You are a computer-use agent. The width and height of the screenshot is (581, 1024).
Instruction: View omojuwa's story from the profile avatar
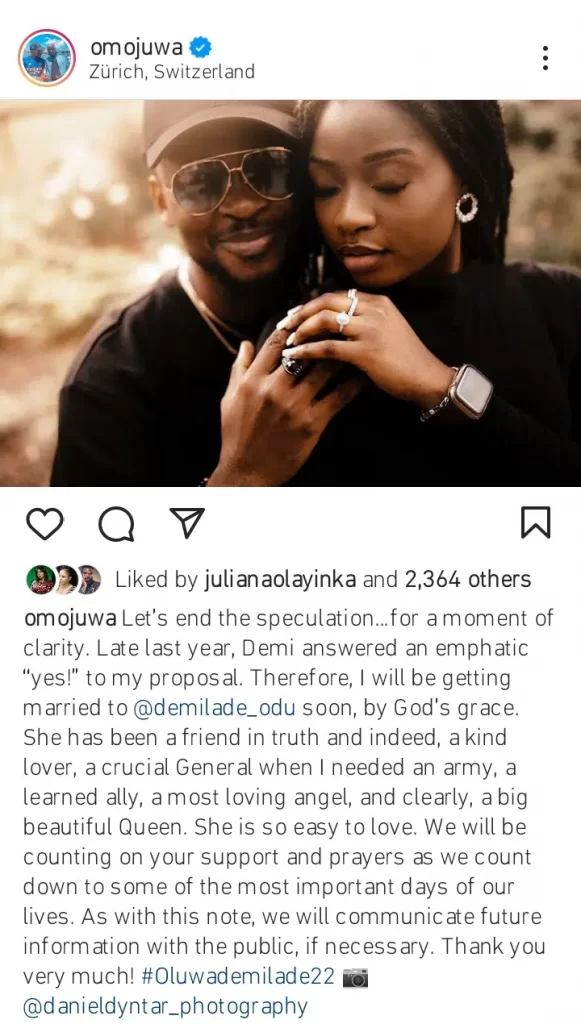[47, 58]
